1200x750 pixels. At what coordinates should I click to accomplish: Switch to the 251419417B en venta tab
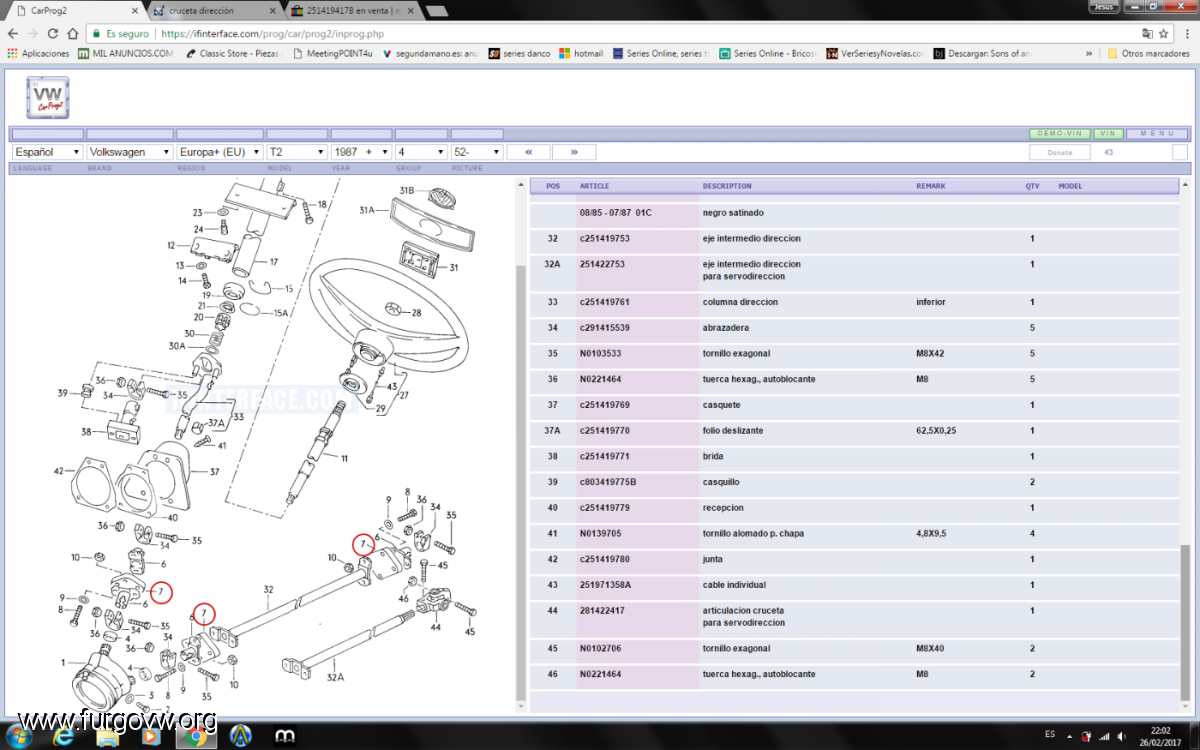pos(350,10)
